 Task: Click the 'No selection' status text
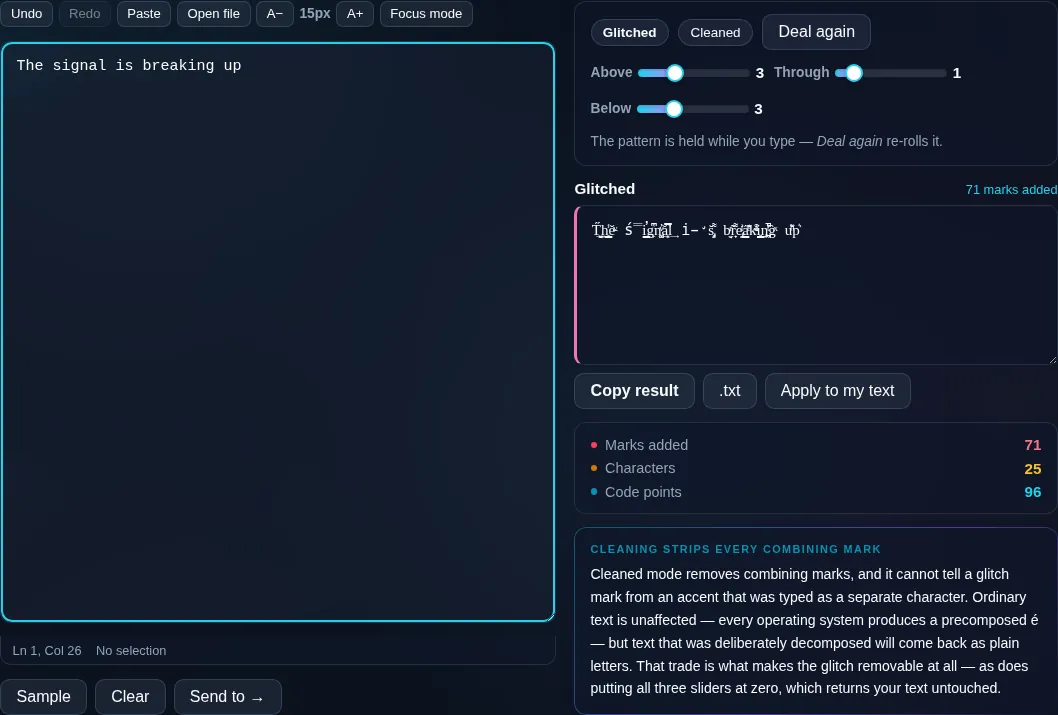[131, 650]
